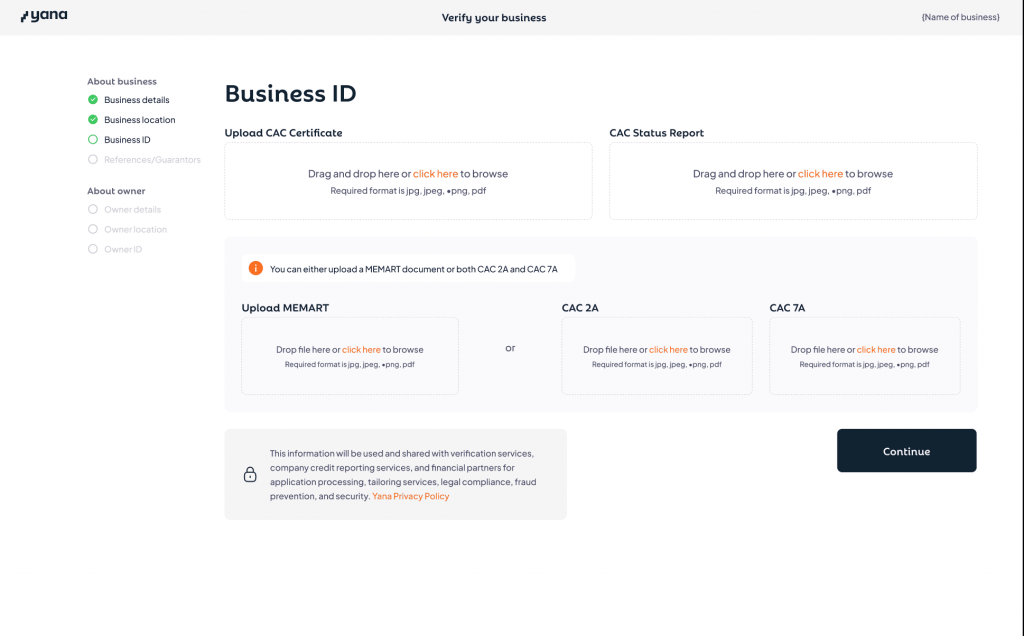Click green checkmark next to Business details
This screenshot has height=636, width=1024.
click(x=93, y=100)
